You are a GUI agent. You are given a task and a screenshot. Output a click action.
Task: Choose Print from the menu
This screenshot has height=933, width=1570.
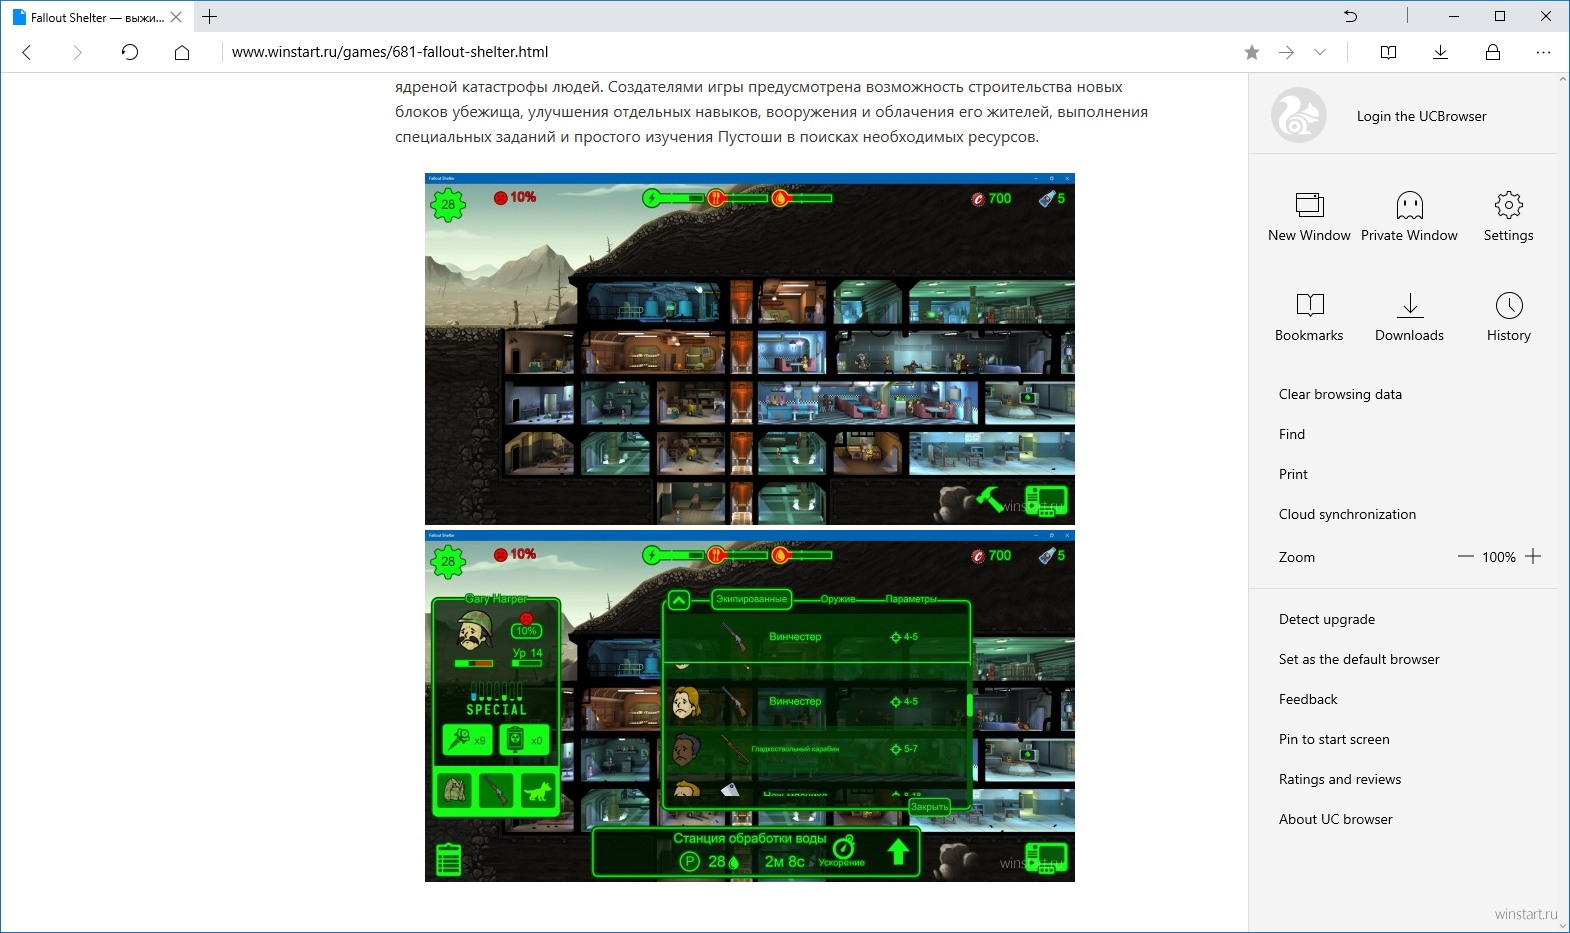pos(1293,474)
